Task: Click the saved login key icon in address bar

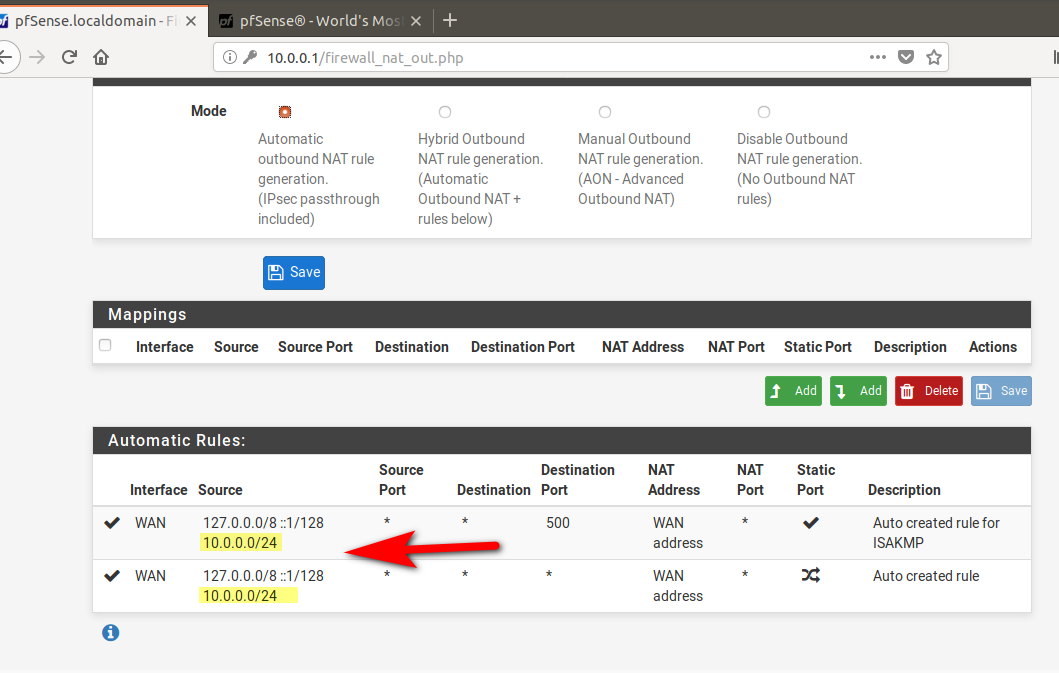Action: coord(250,57)
